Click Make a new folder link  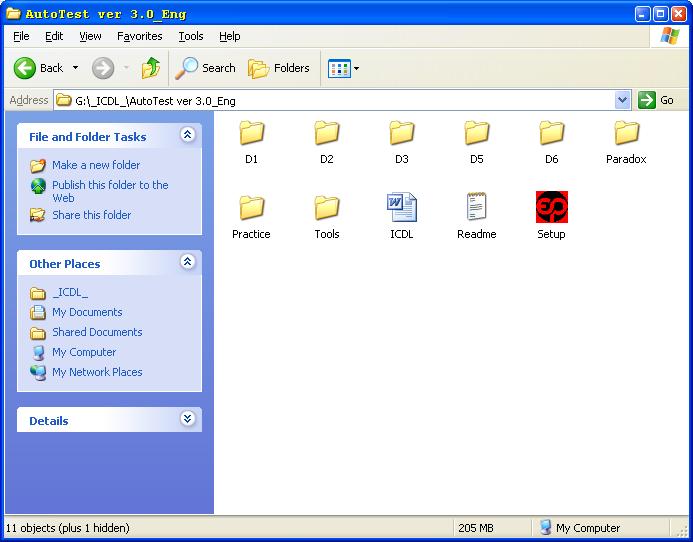click(x=96, y=165)
